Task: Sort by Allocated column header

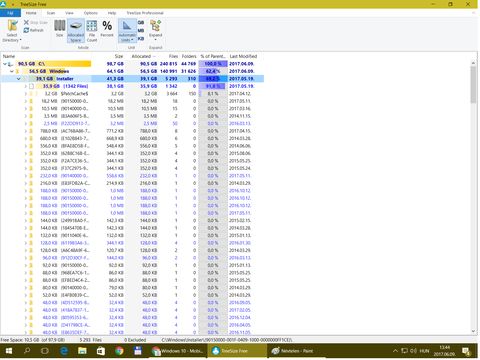Action: [x=141, y=56]
